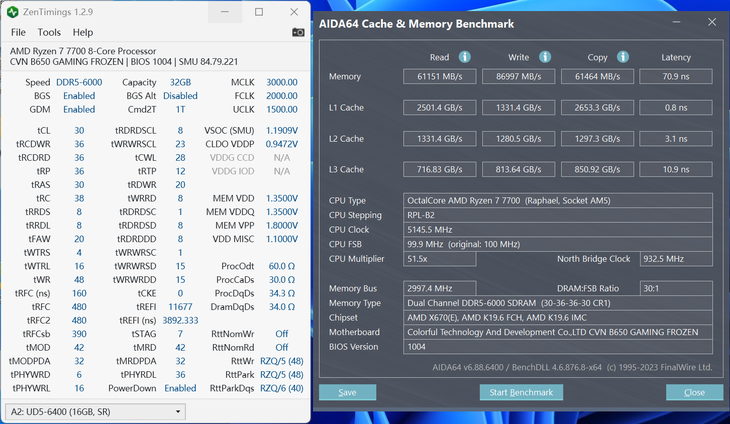
Task: Click the Close button in AIDA64
Action: [694, 392]
